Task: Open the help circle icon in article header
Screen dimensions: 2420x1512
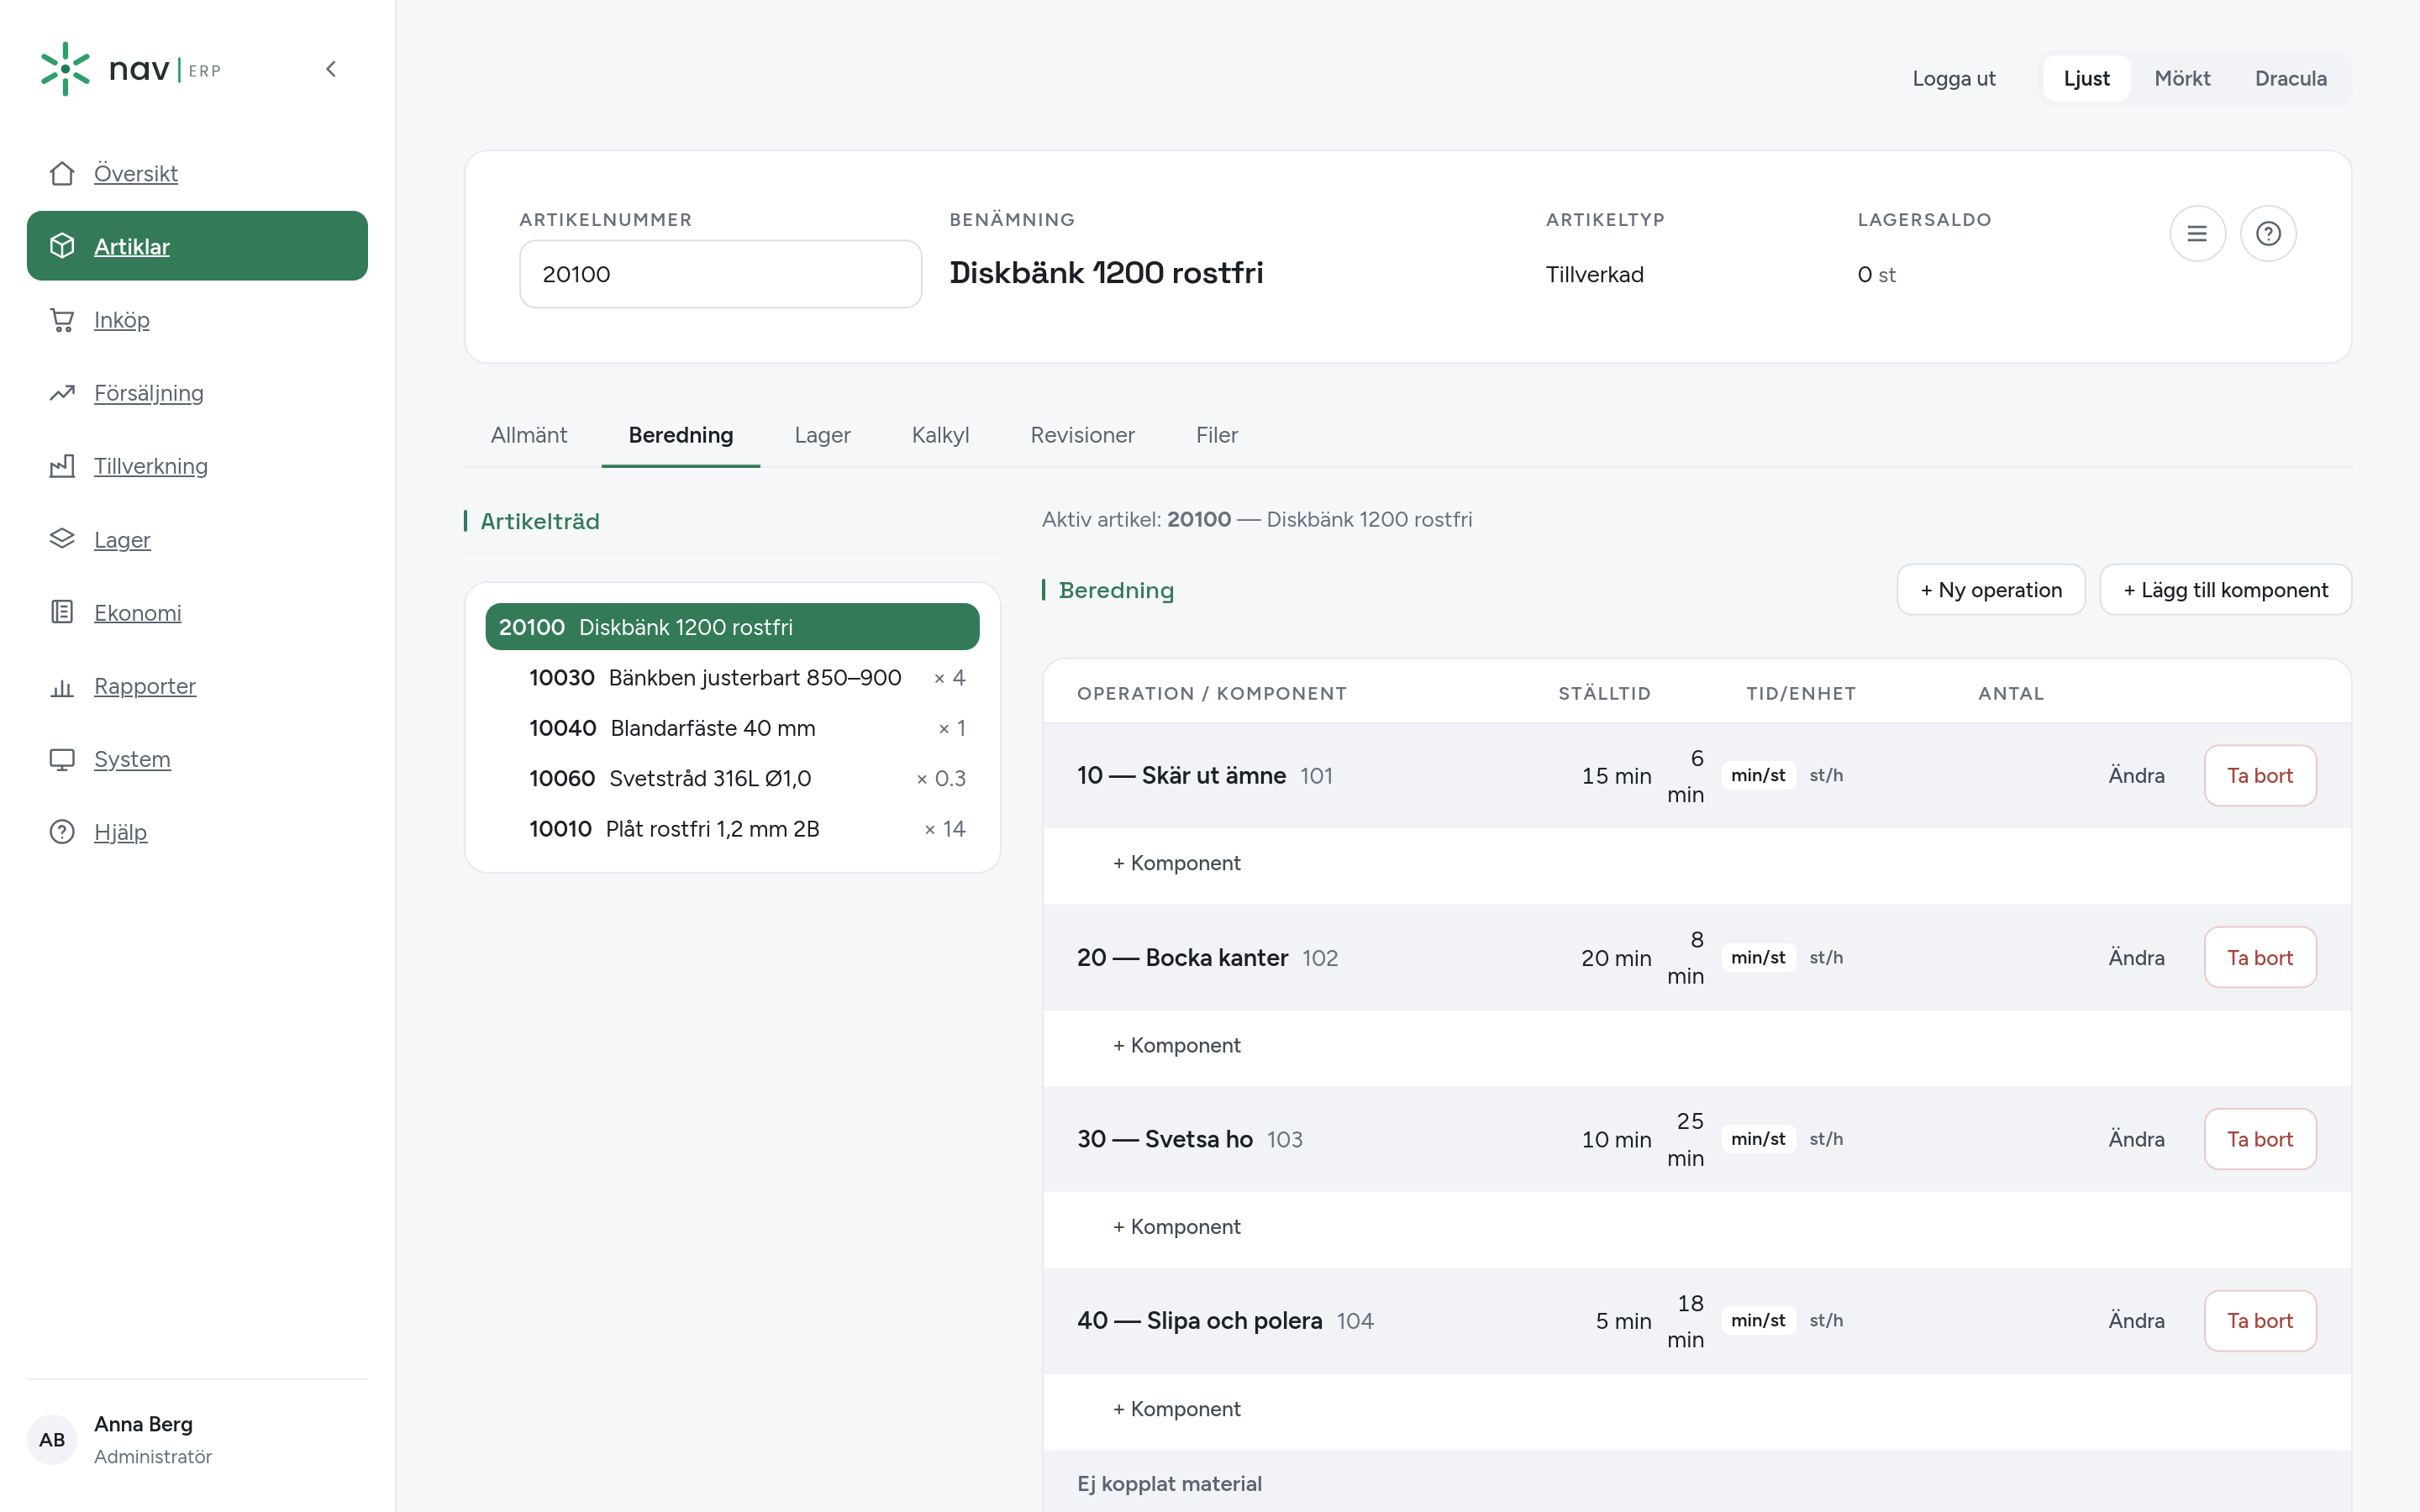Action: coord(2268,234)
